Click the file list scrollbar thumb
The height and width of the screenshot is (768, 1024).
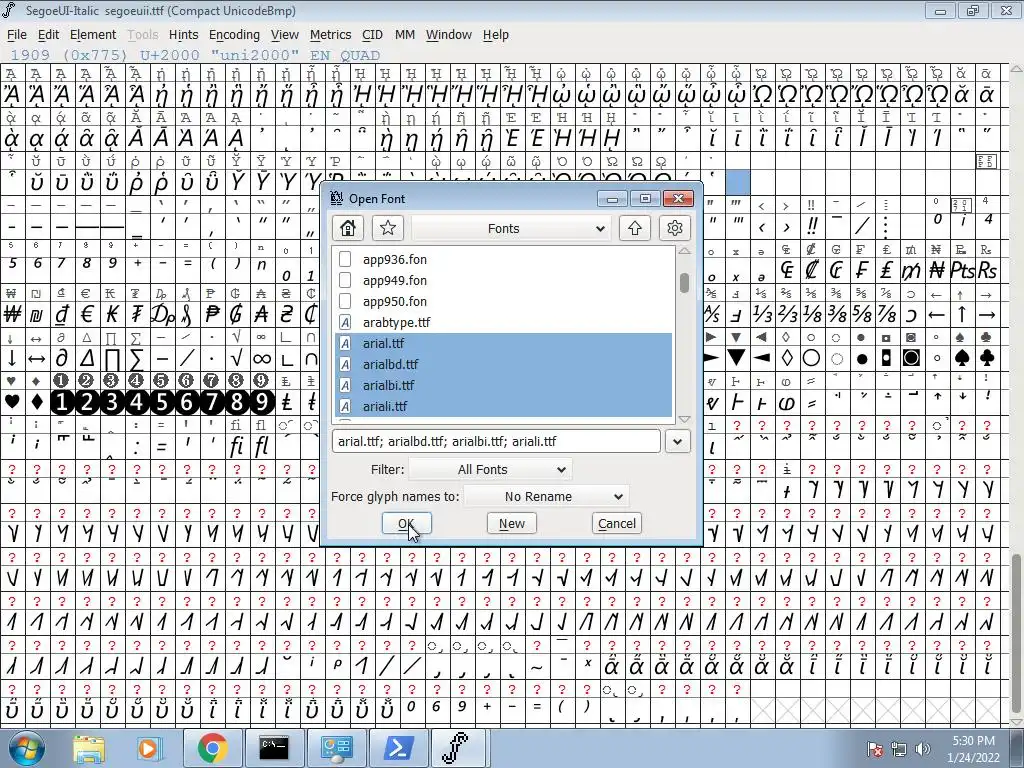[x=684, y=283]
